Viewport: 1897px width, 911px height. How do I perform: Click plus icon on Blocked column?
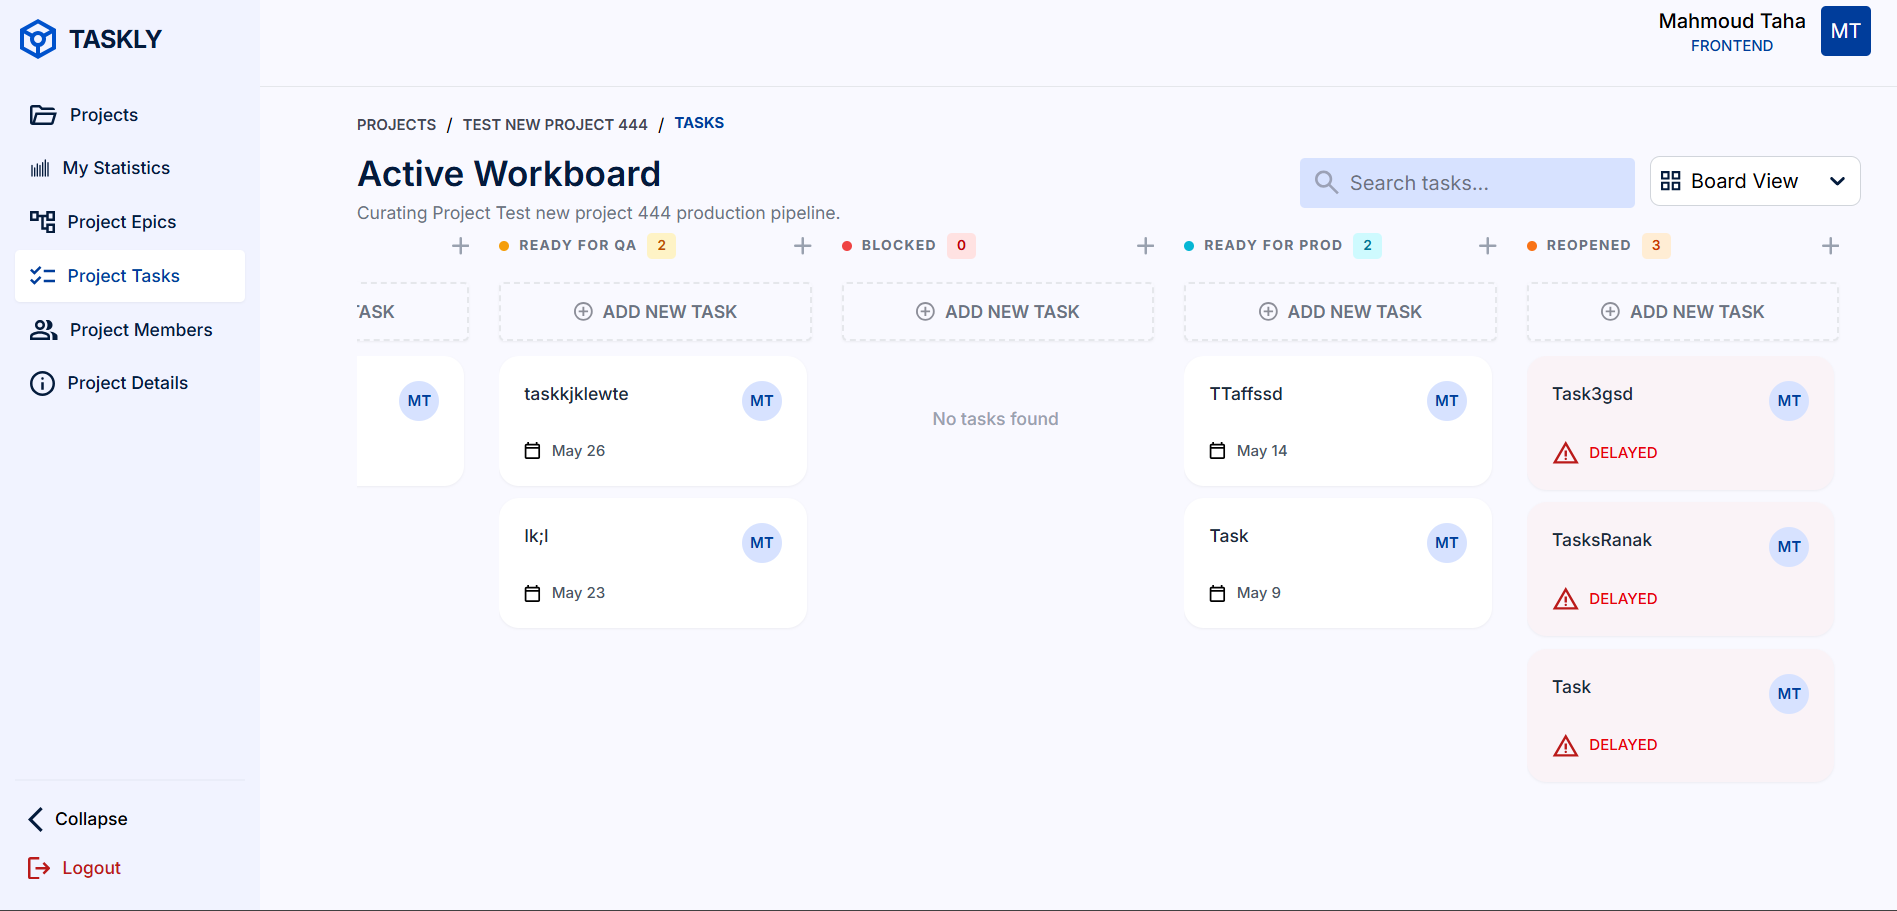point(1145,246)
